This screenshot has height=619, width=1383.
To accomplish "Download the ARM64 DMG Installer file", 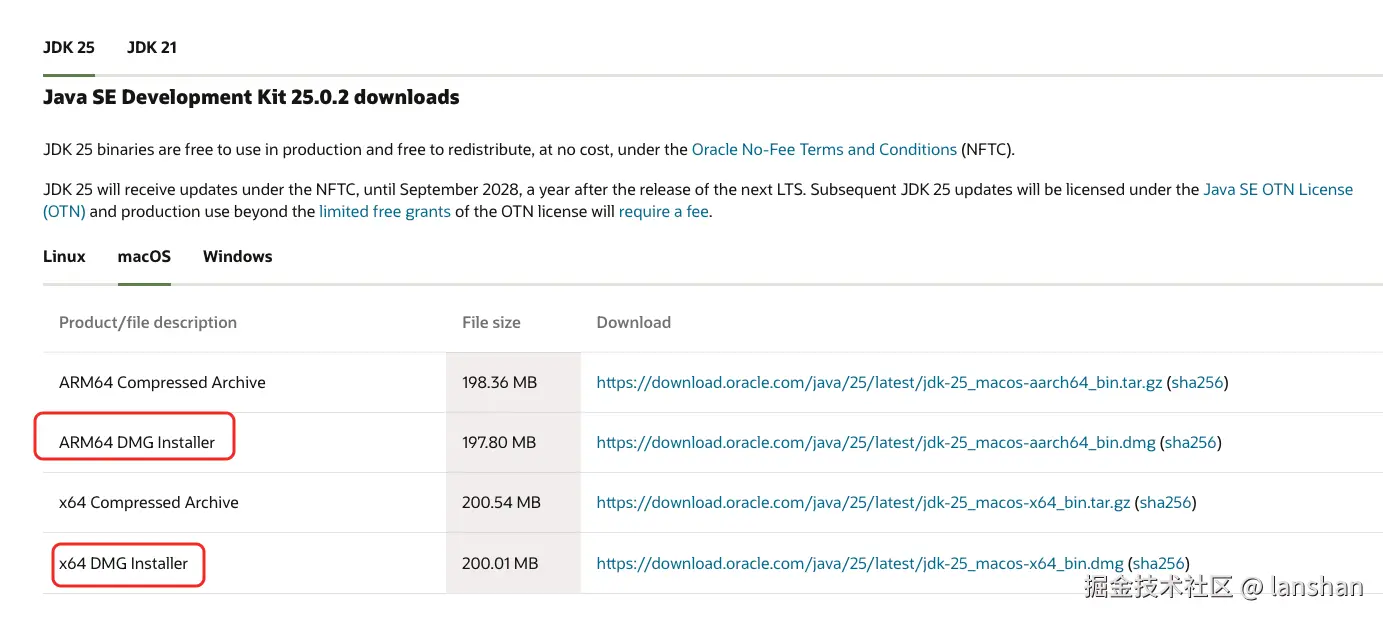I will 875,443.
